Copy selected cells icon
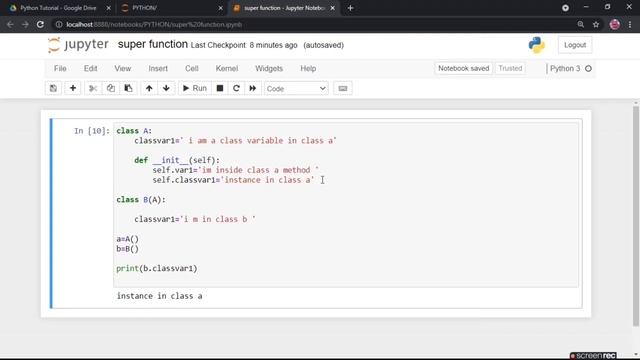 pyautogui.click(x=111, y=88)
